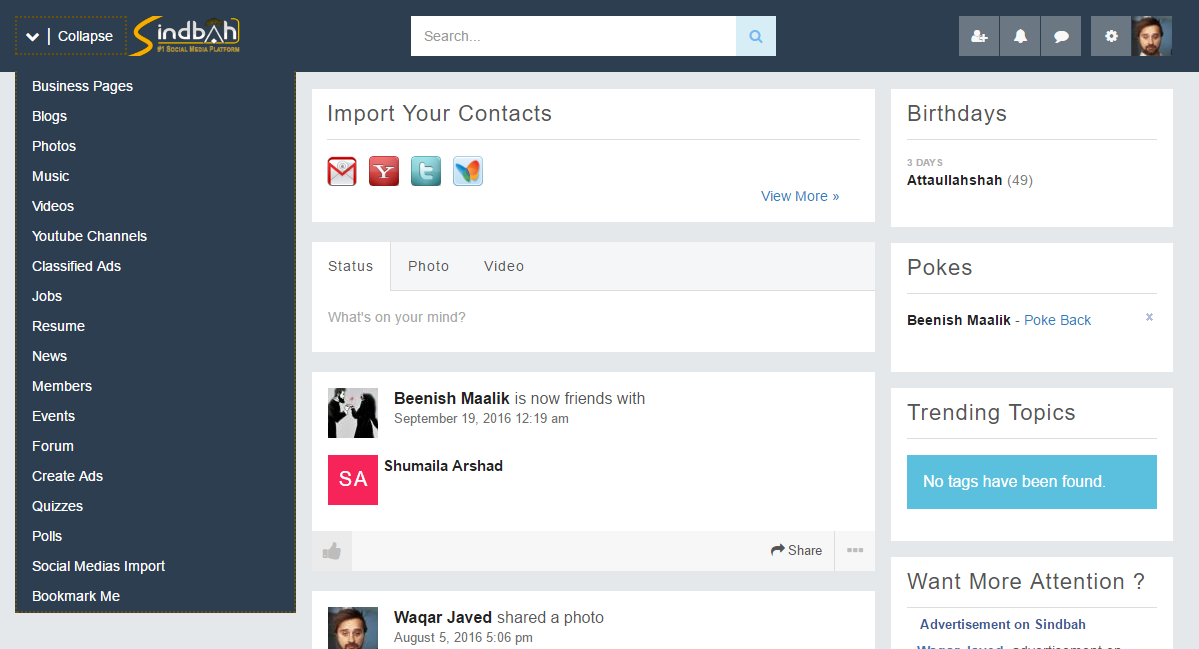Screen dimensions: 1199x649
Task: Like Beenish Maalik's post with thumbs up
Action: coord(332,551)
